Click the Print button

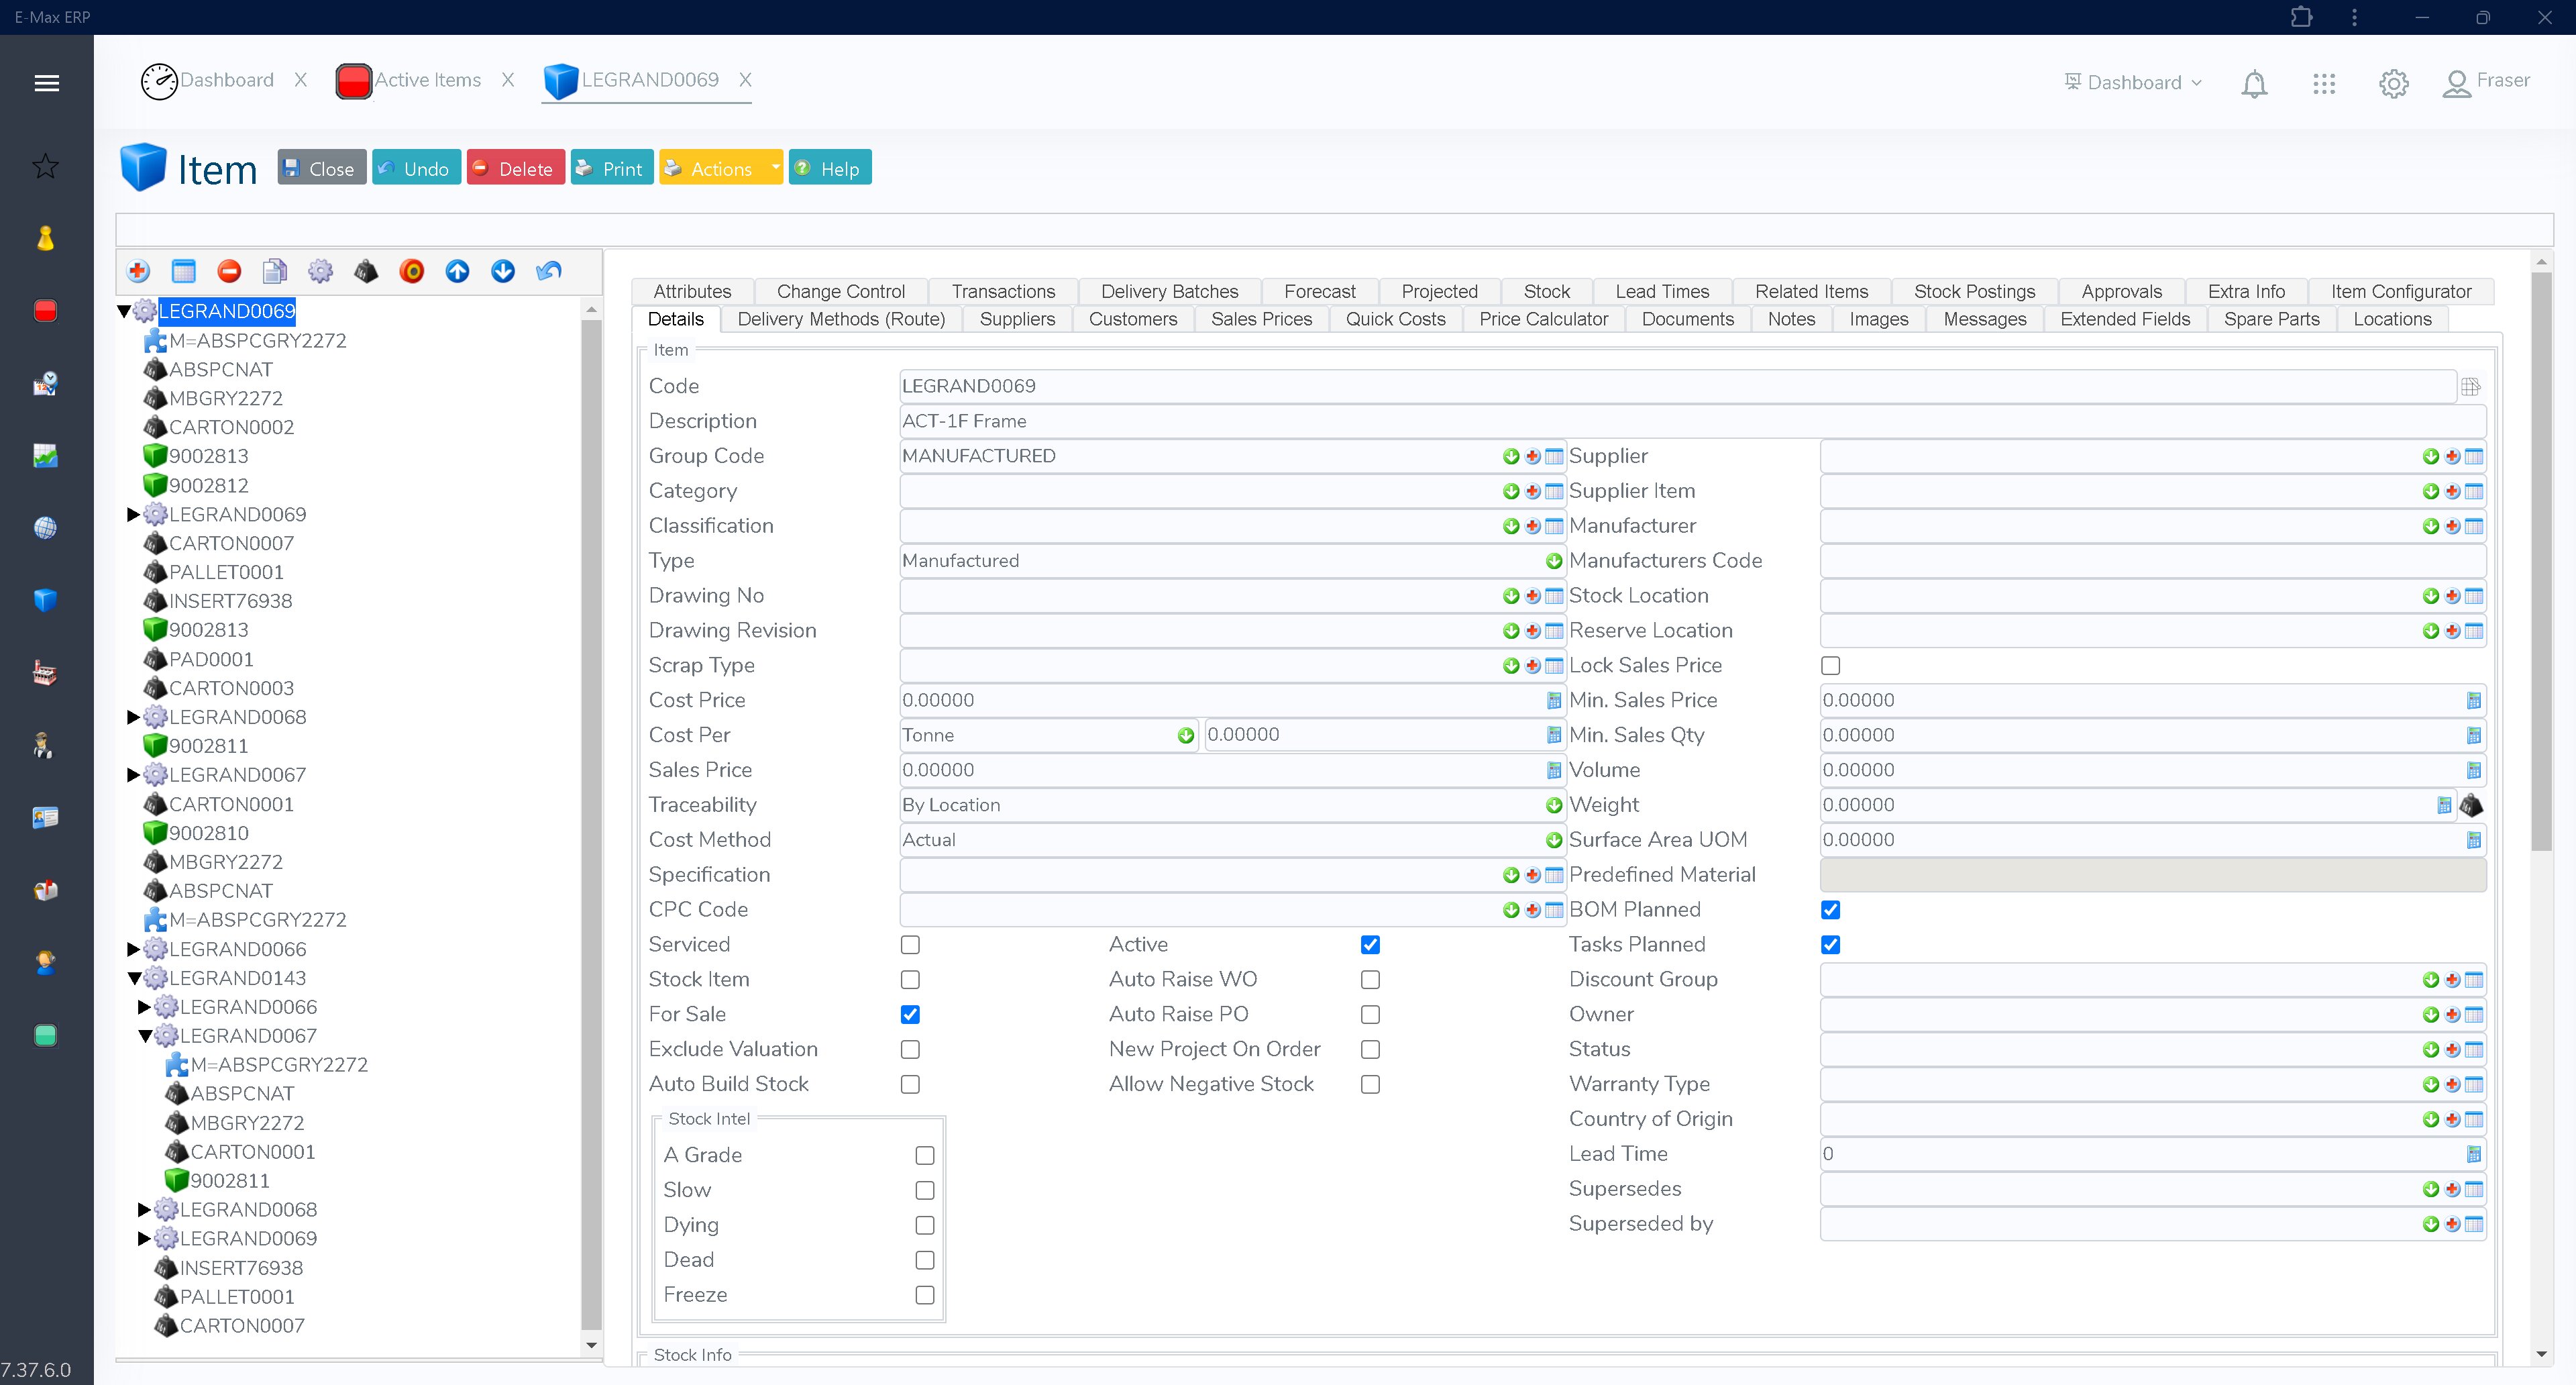pos(611,168)
